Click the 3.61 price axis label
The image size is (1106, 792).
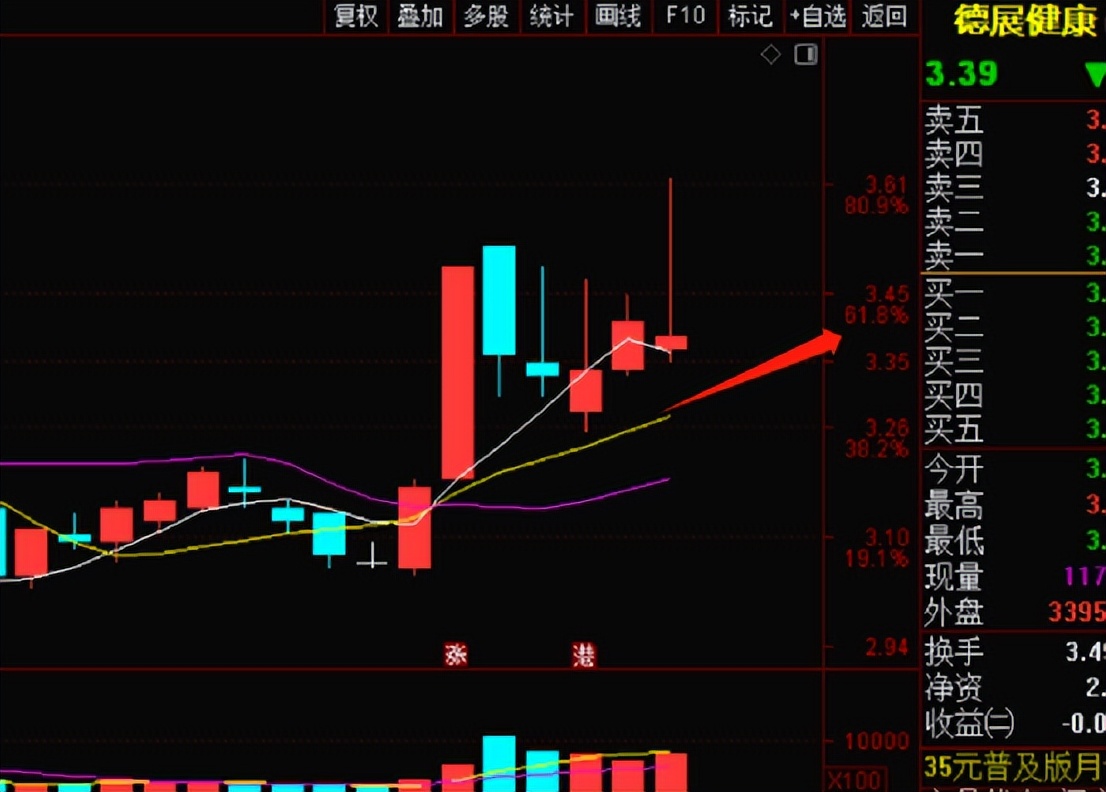[887, 185]
